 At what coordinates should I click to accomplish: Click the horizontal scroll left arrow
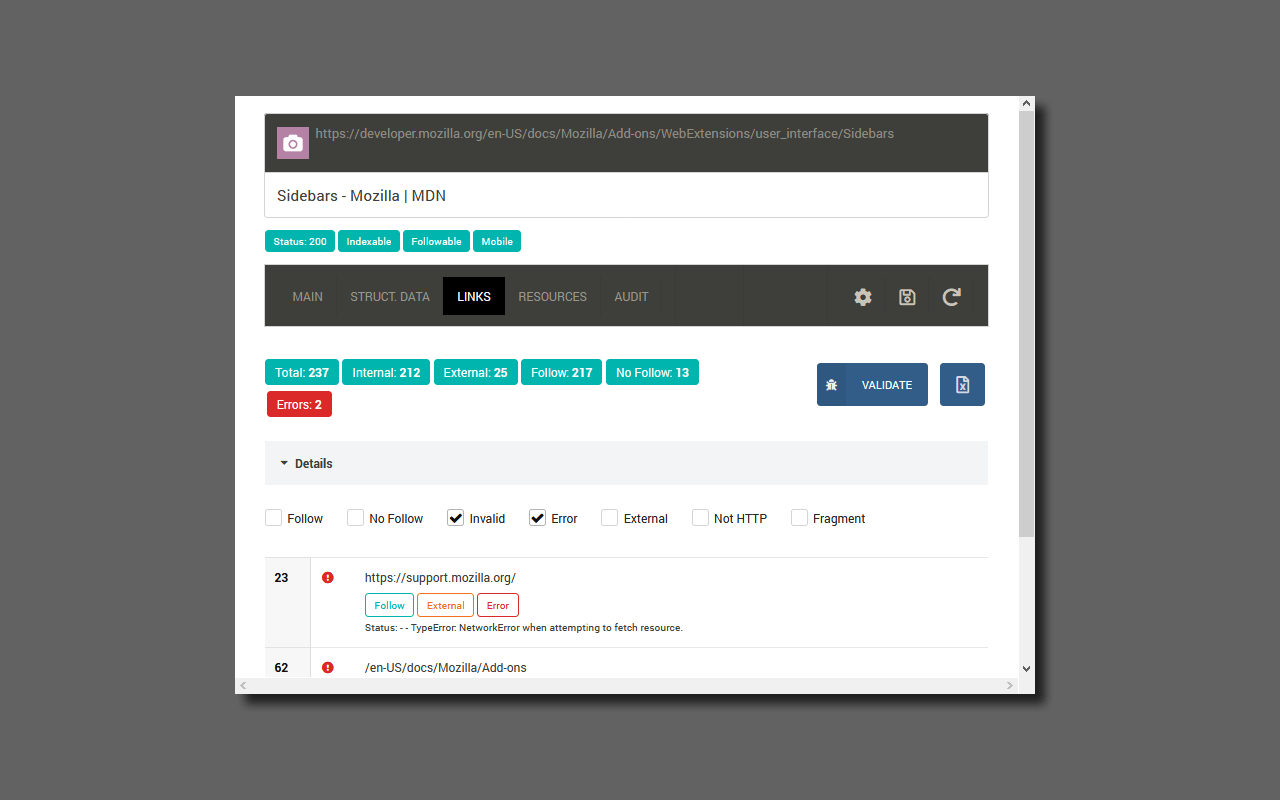(x=243, y=686)
